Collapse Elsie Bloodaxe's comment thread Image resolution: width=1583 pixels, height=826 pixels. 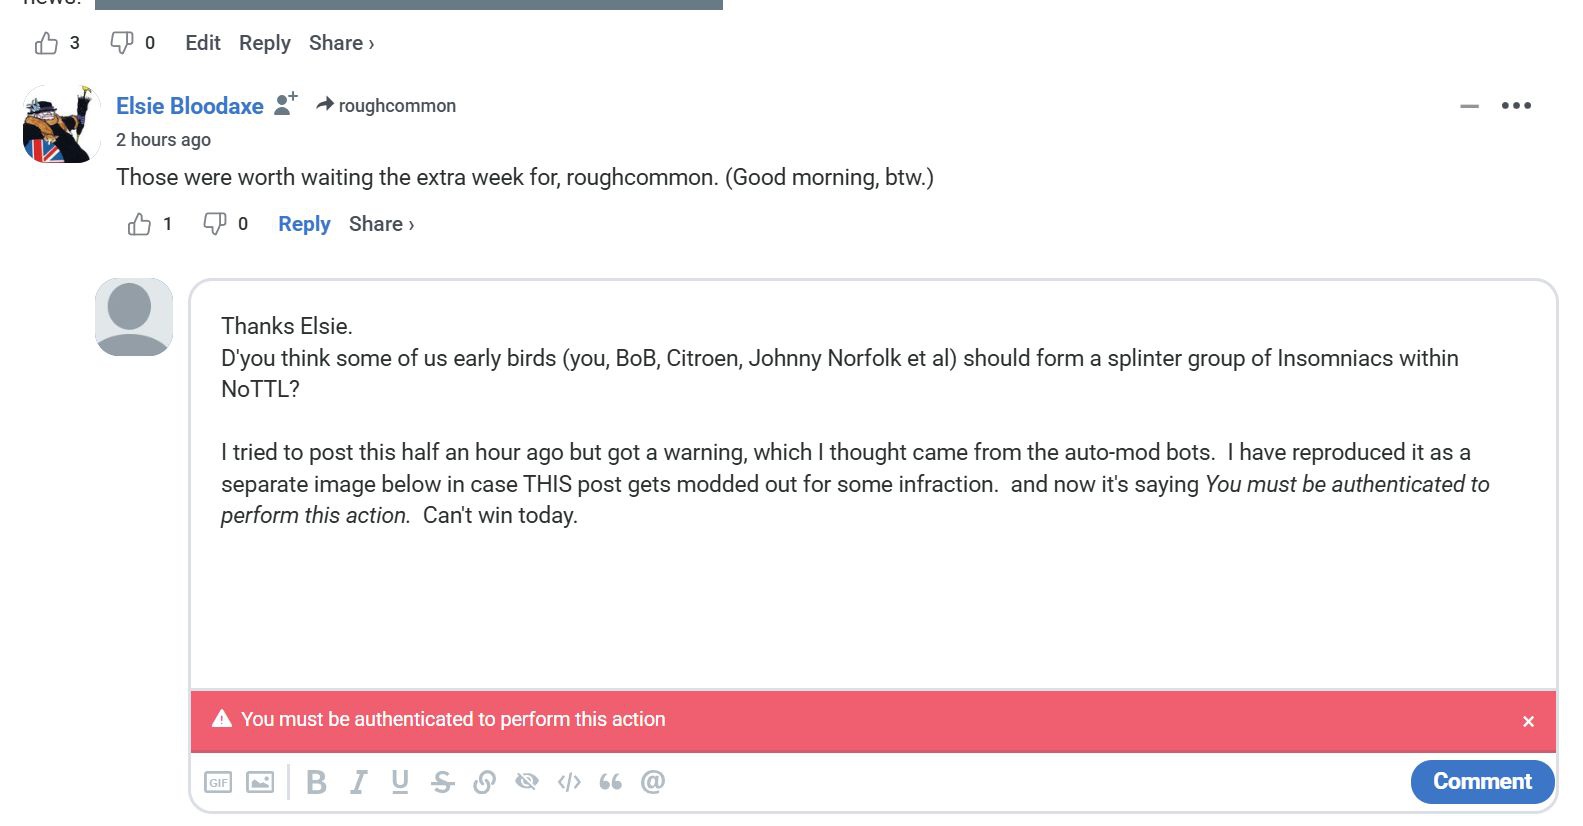1469,106
